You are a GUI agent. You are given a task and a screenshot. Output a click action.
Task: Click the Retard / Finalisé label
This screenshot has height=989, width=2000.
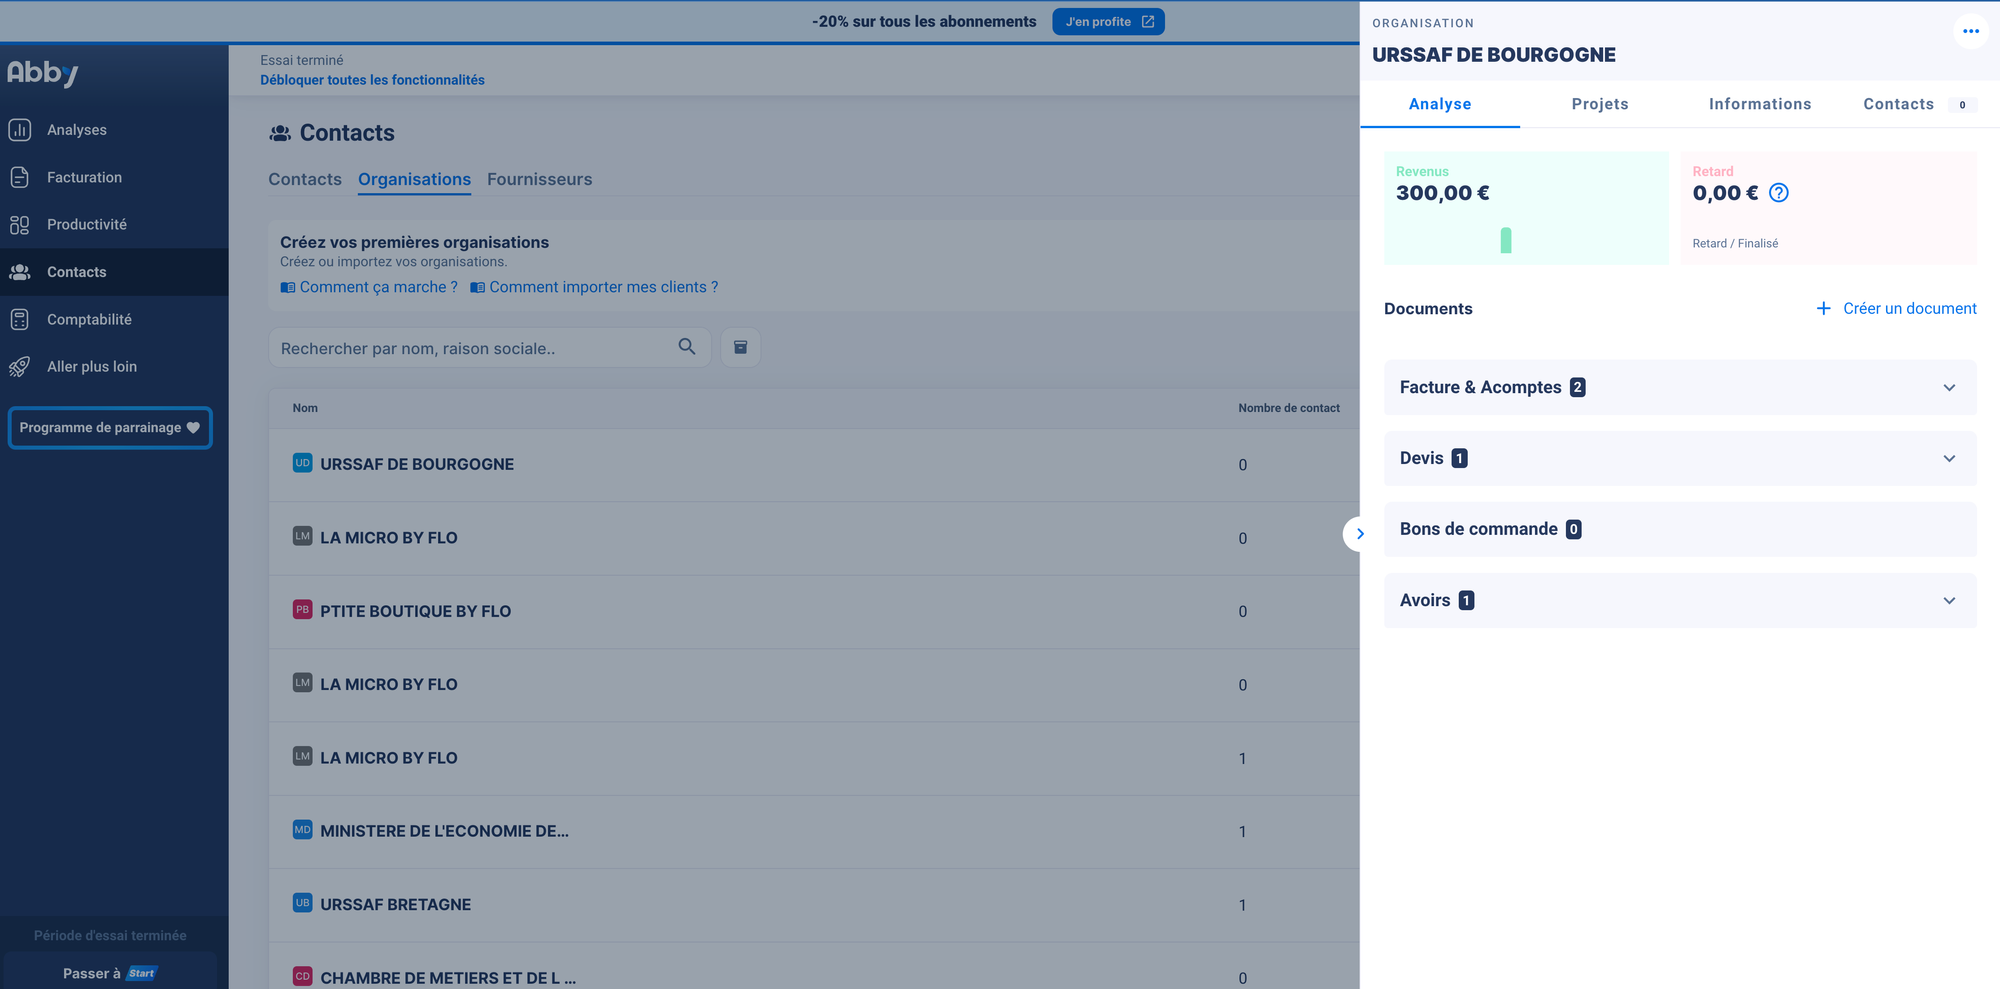[1735, 244]
